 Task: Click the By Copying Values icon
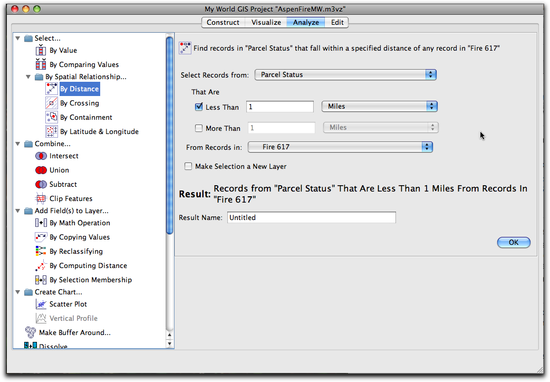41,237
